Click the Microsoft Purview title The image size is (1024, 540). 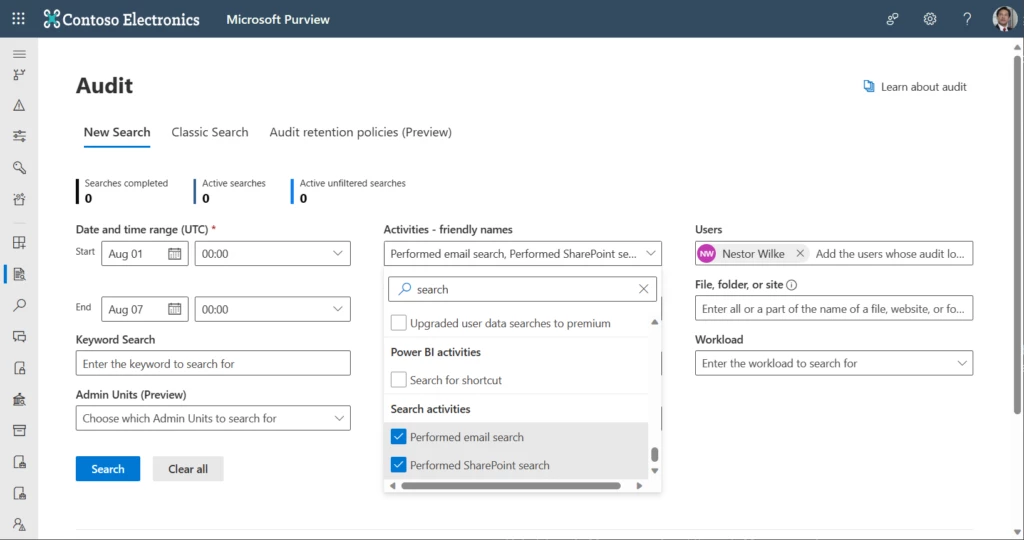point(278,20)
